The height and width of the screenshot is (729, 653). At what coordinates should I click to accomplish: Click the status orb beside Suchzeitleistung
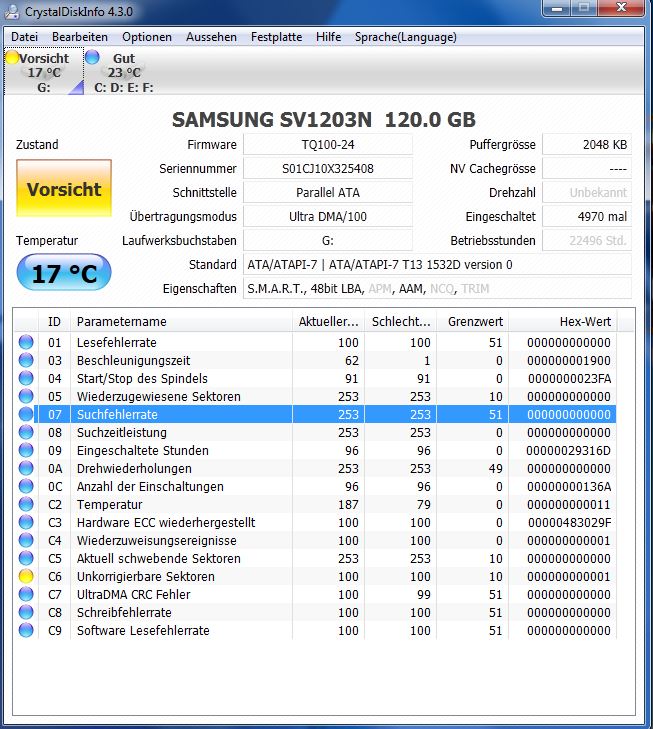[x=26, y=432]
